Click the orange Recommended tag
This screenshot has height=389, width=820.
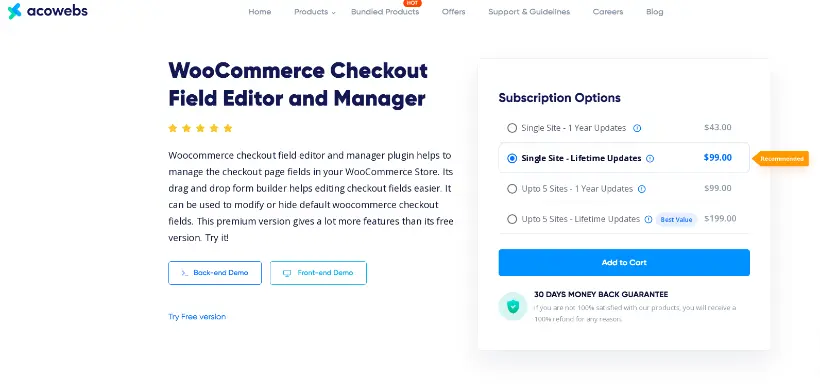click(x=780, y=158)
